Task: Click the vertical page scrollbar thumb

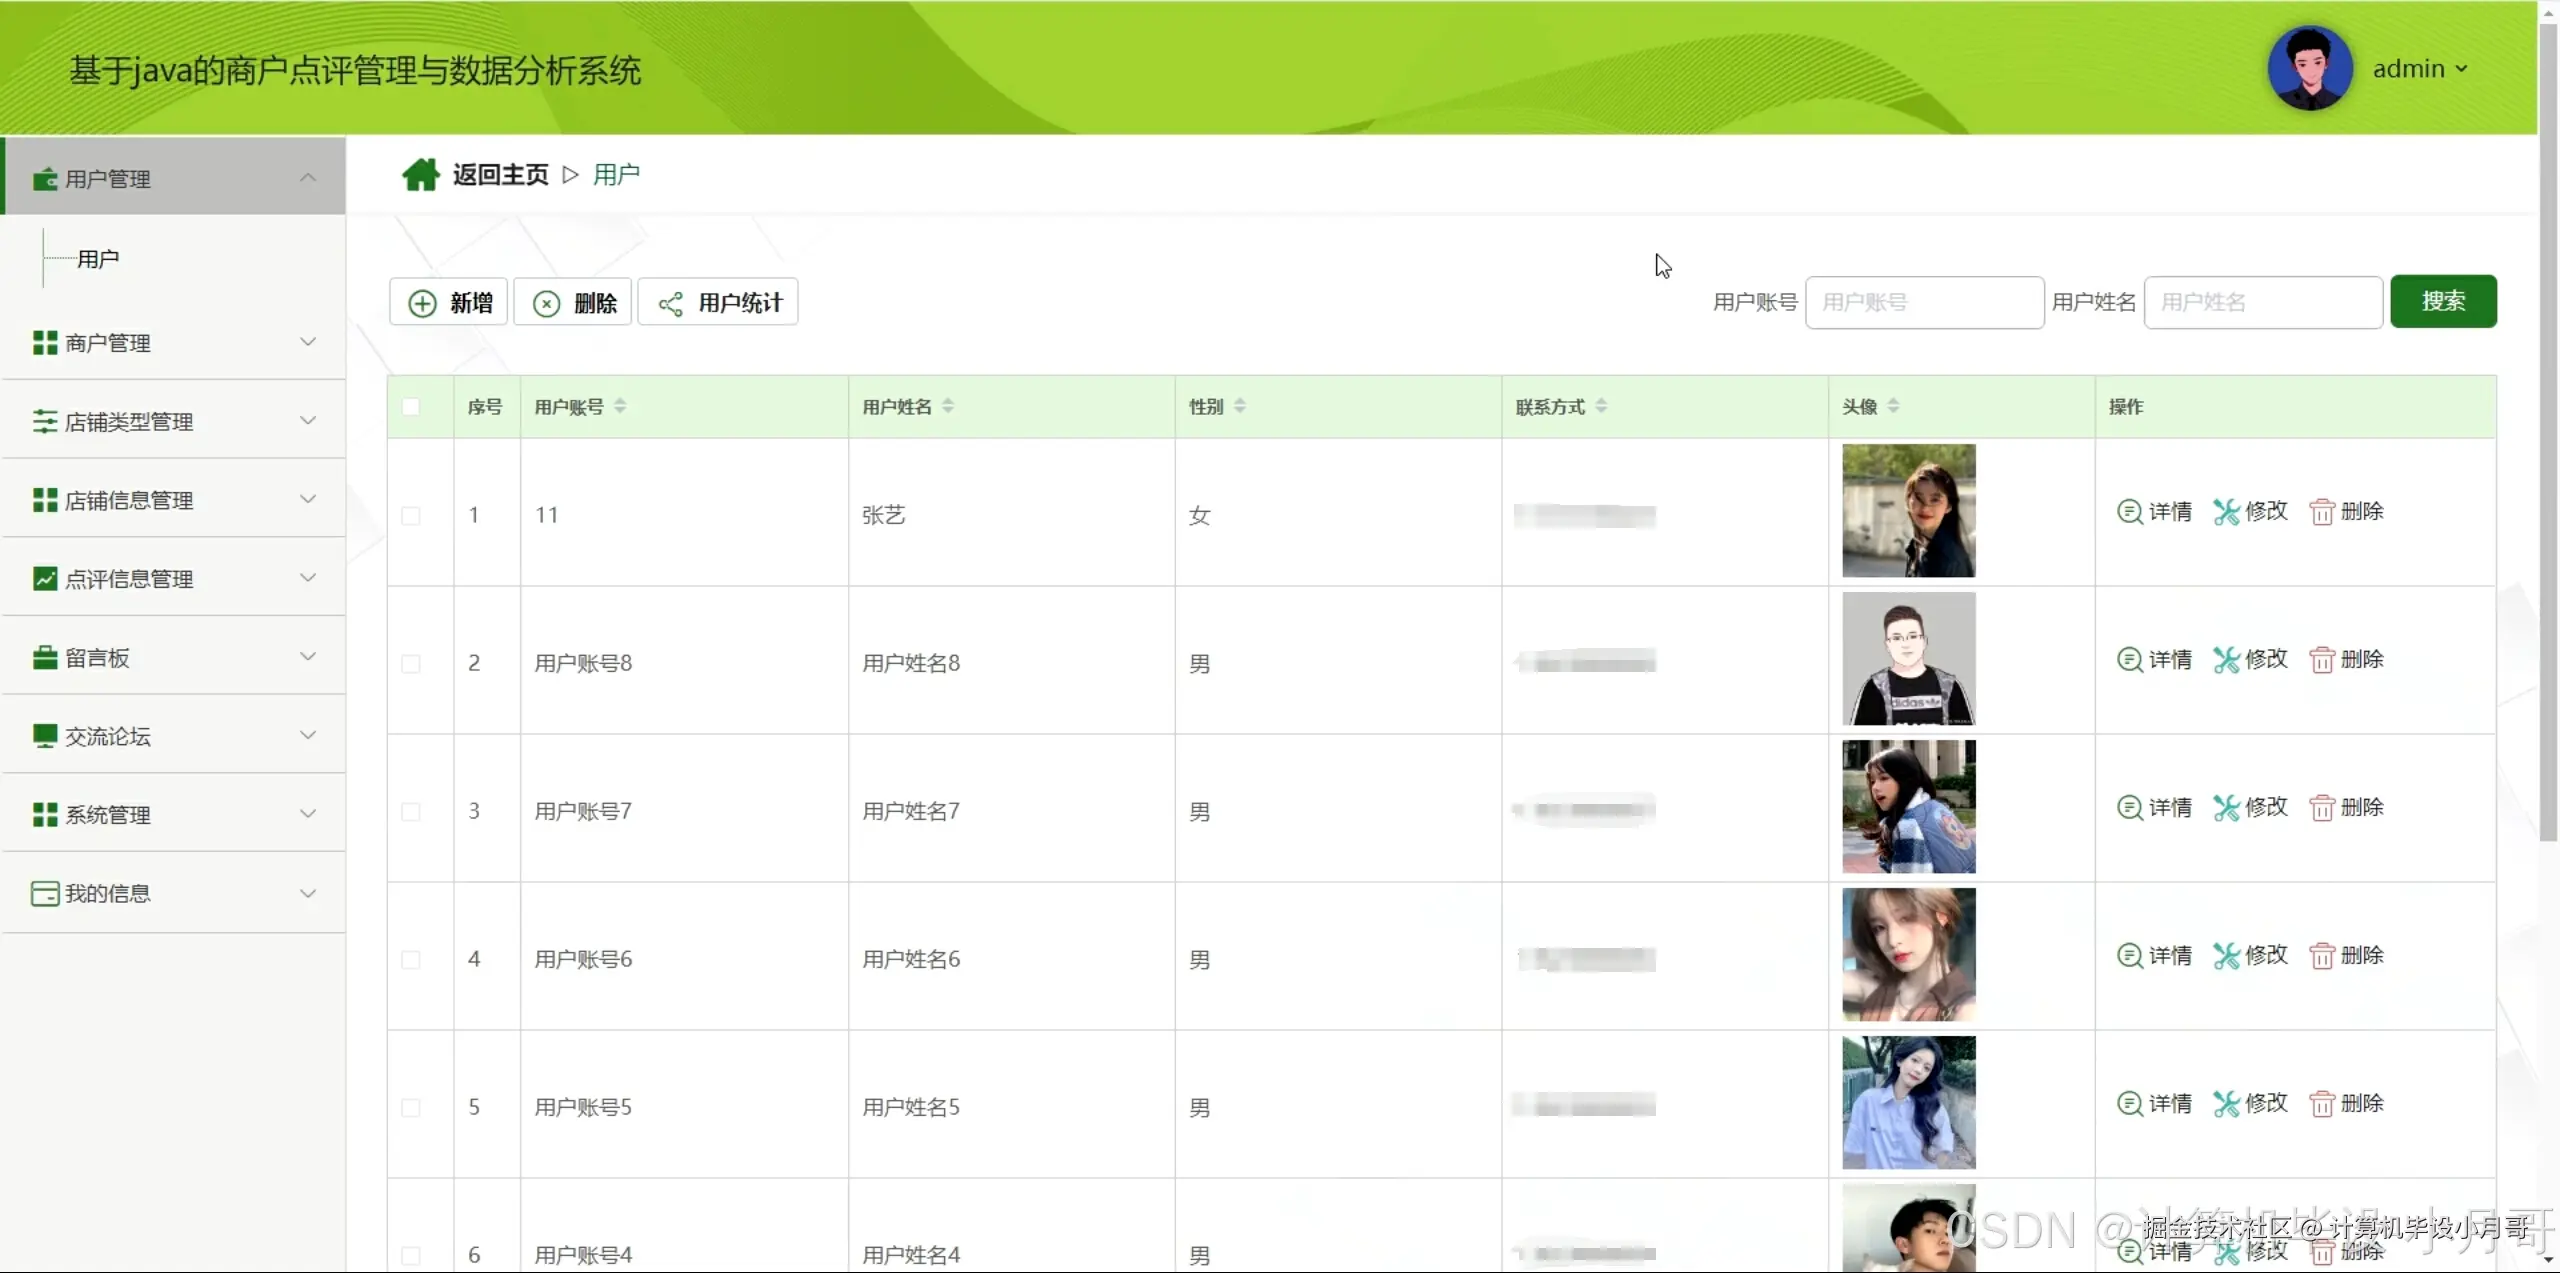Action: tap(2549, 430)
